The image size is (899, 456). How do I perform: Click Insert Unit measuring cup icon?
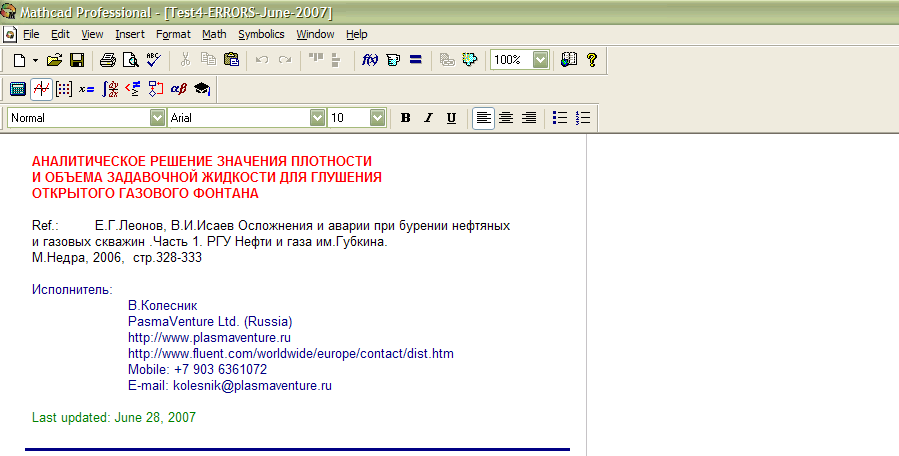pos(393,60)
